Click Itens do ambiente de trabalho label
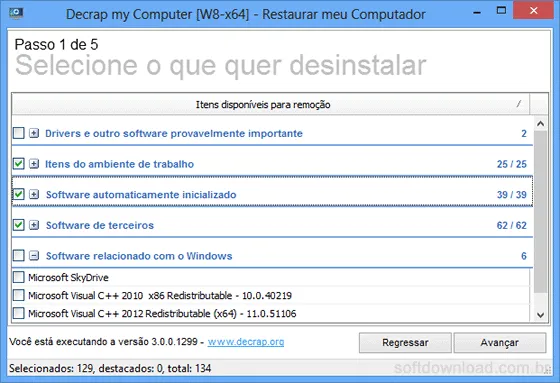The image size is (560, 383). [x=119, y=164]
